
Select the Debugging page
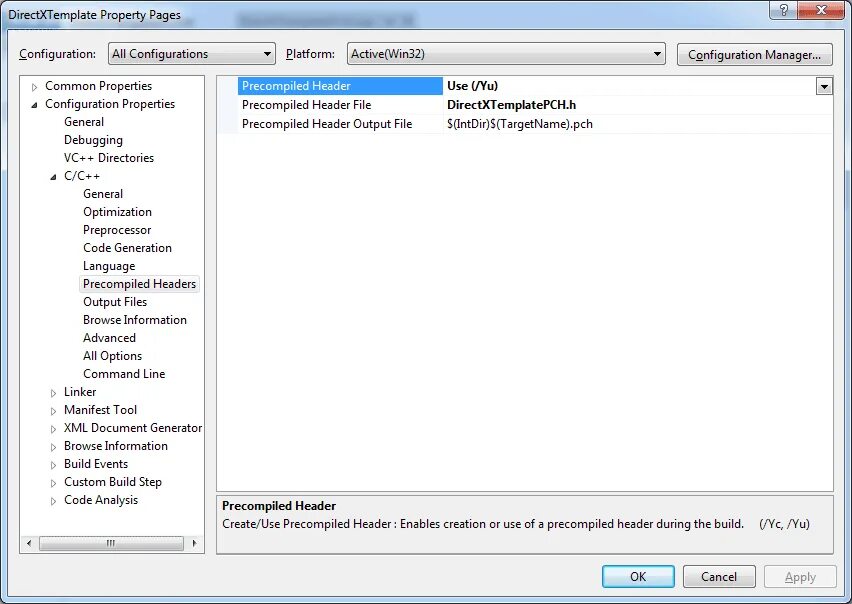coord(93,140)
